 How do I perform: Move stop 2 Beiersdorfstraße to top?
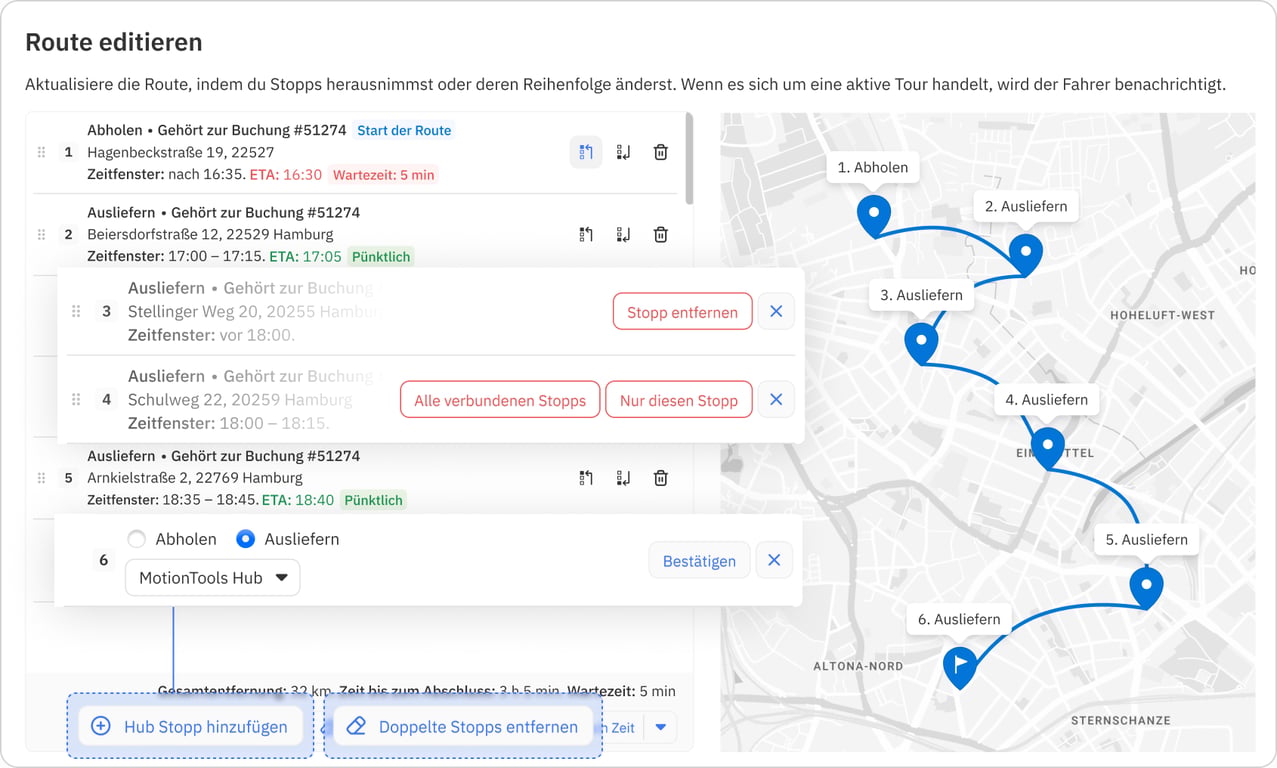click(586, 234)
